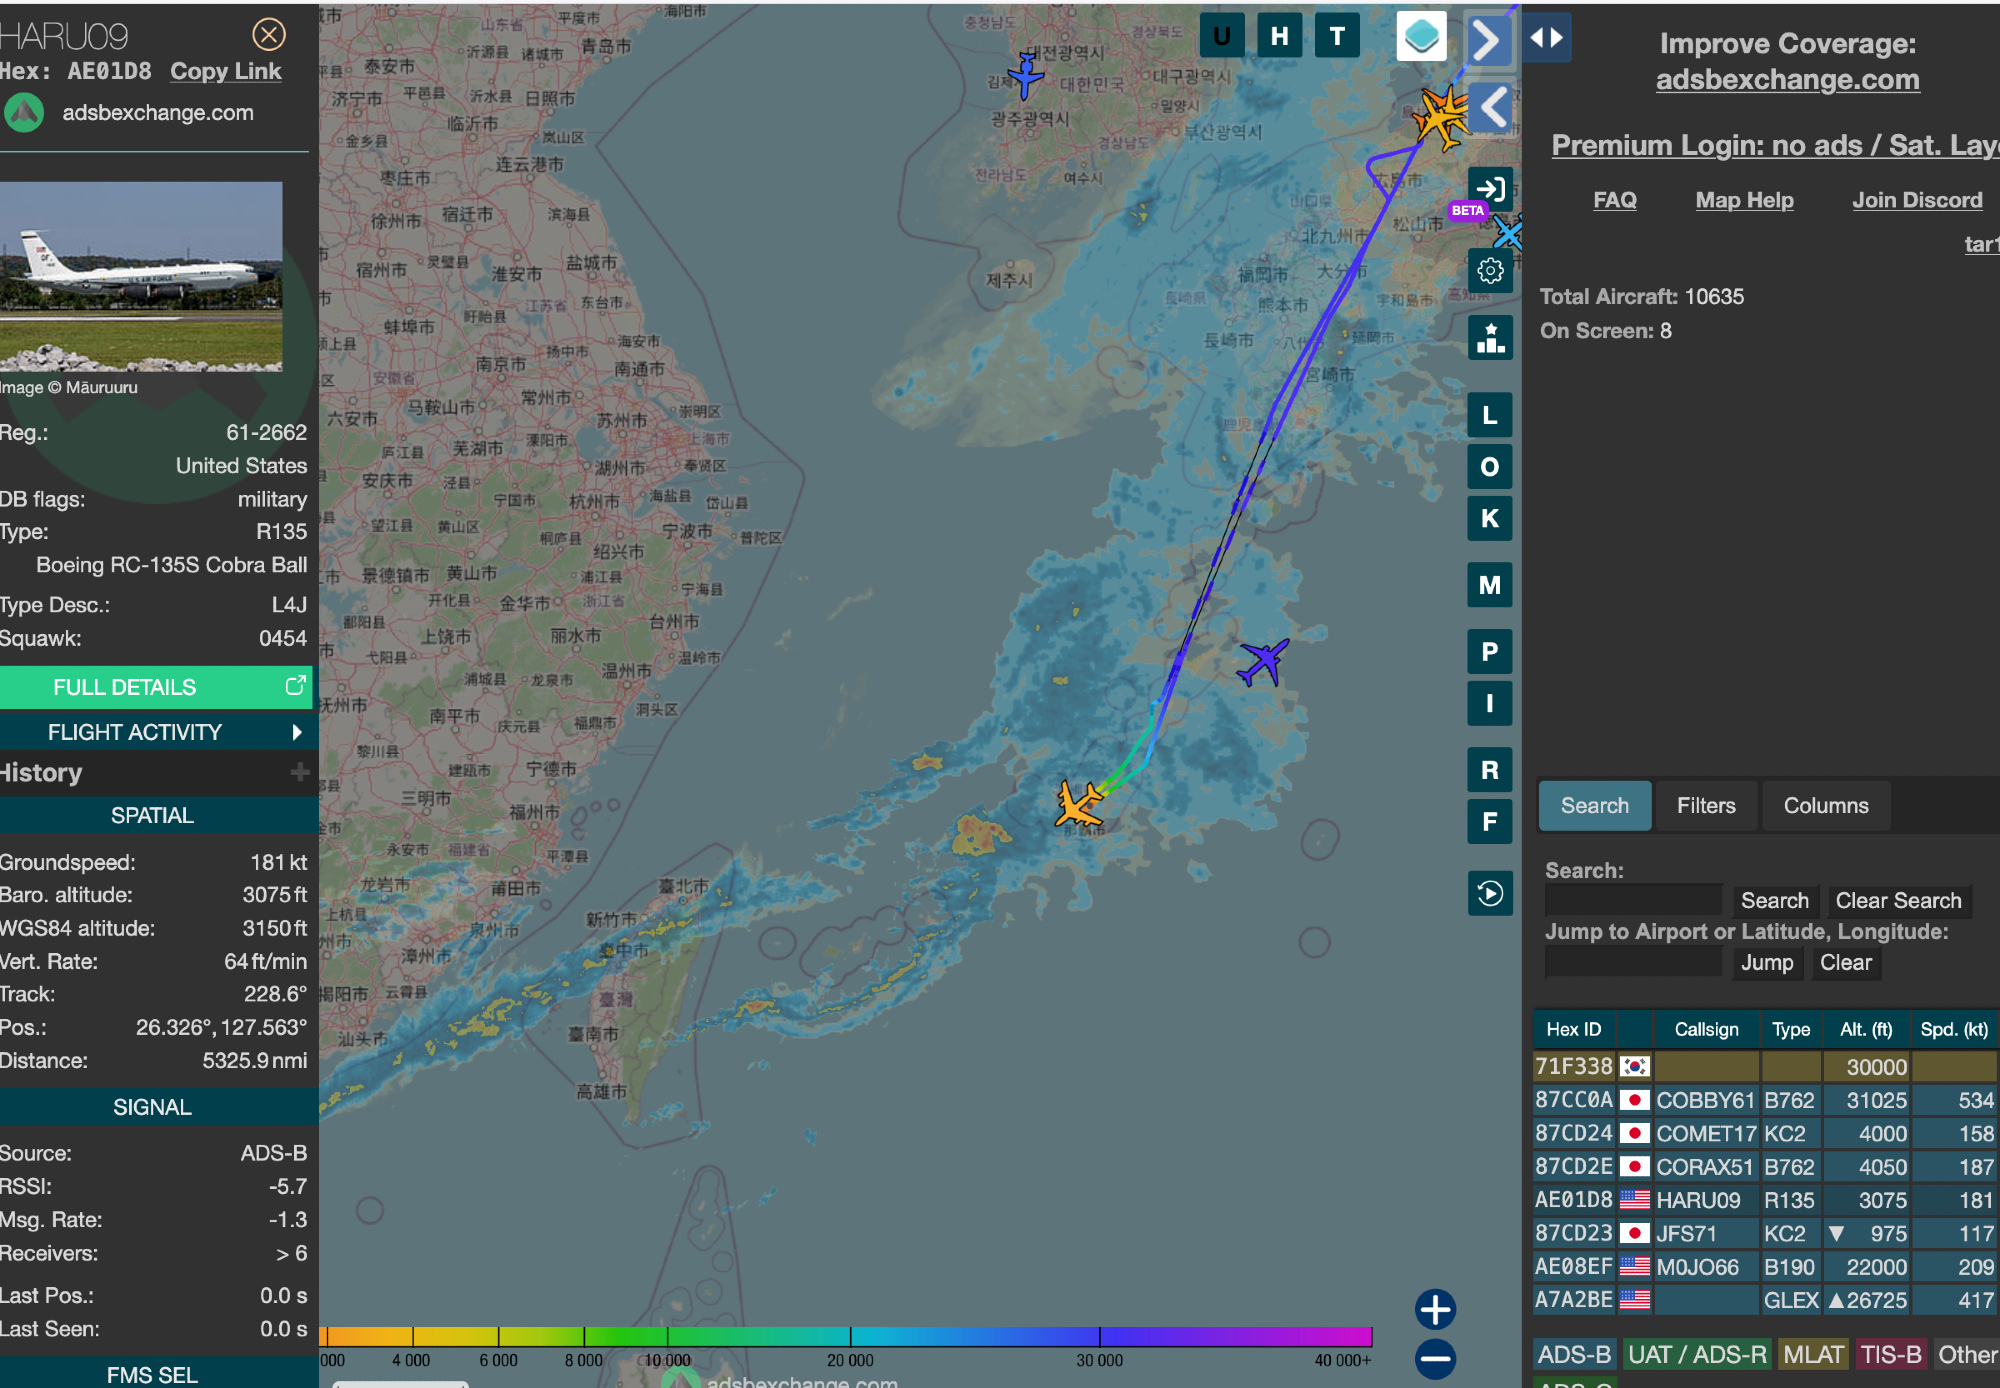This screenshot has width=2000, height=1388.
Task: Click the replay history icon
Action: [1490, 893]
